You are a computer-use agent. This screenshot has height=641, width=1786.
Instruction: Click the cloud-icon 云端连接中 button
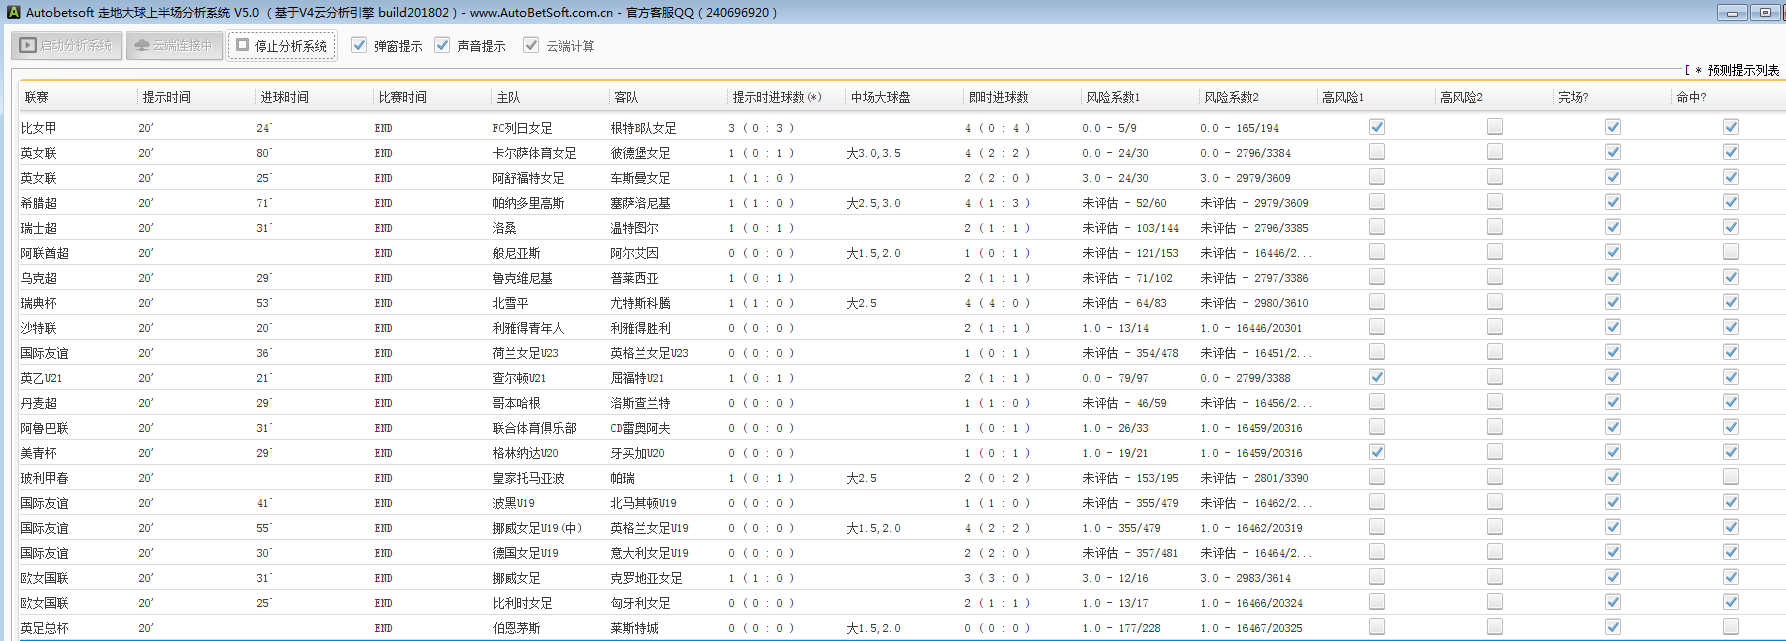pyautogui.click(x=175, y=45)
